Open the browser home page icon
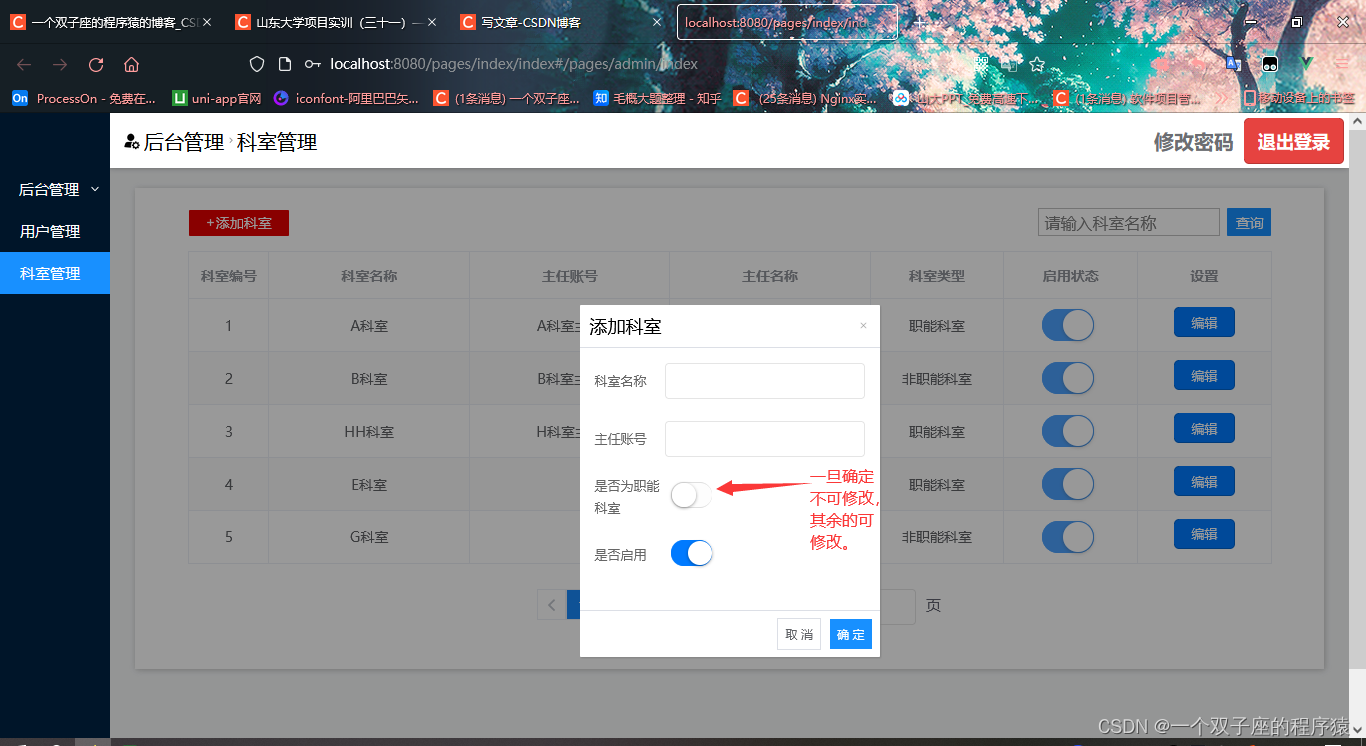 pos(131,64)
